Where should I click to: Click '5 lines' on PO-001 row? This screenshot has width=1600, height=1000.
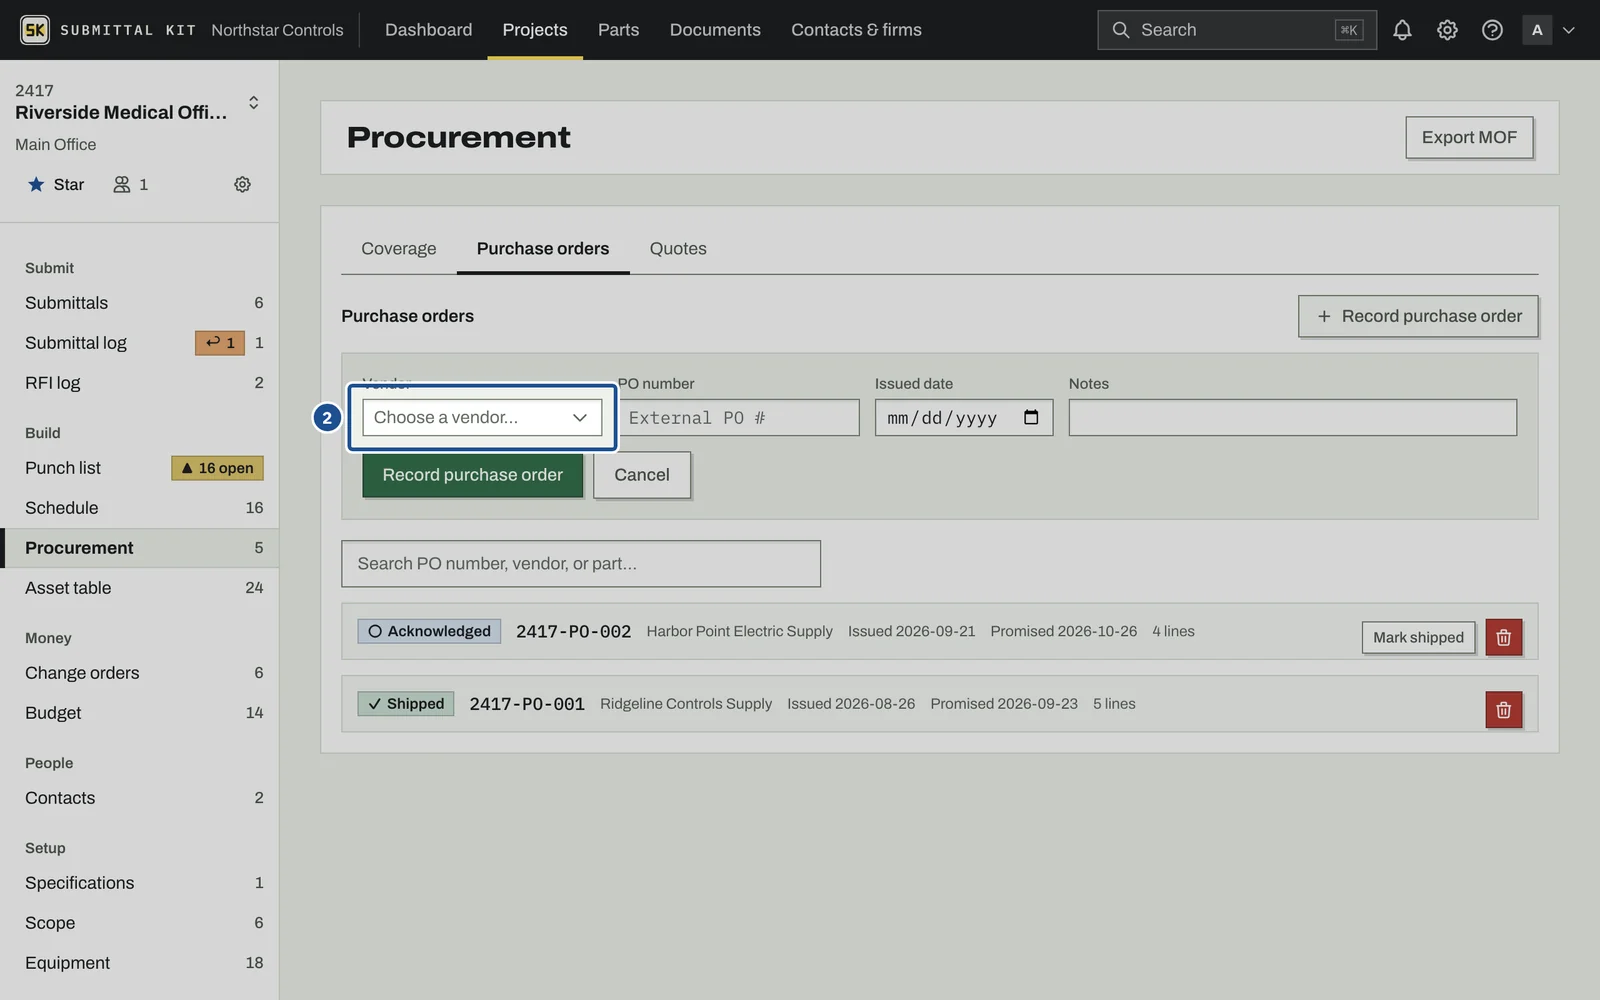(1114, 704)
